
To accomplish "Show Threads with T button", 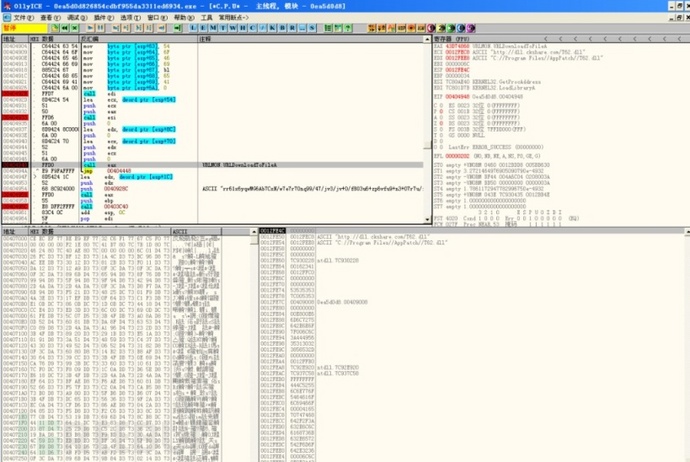I will click(x=223, y=28).
